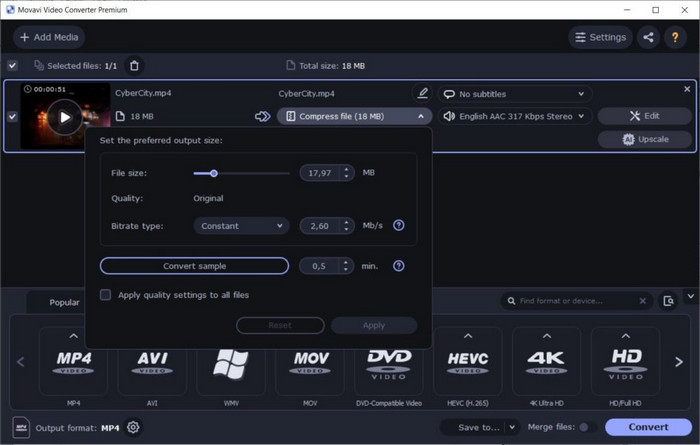Click the Convert button

pos(648,427)
